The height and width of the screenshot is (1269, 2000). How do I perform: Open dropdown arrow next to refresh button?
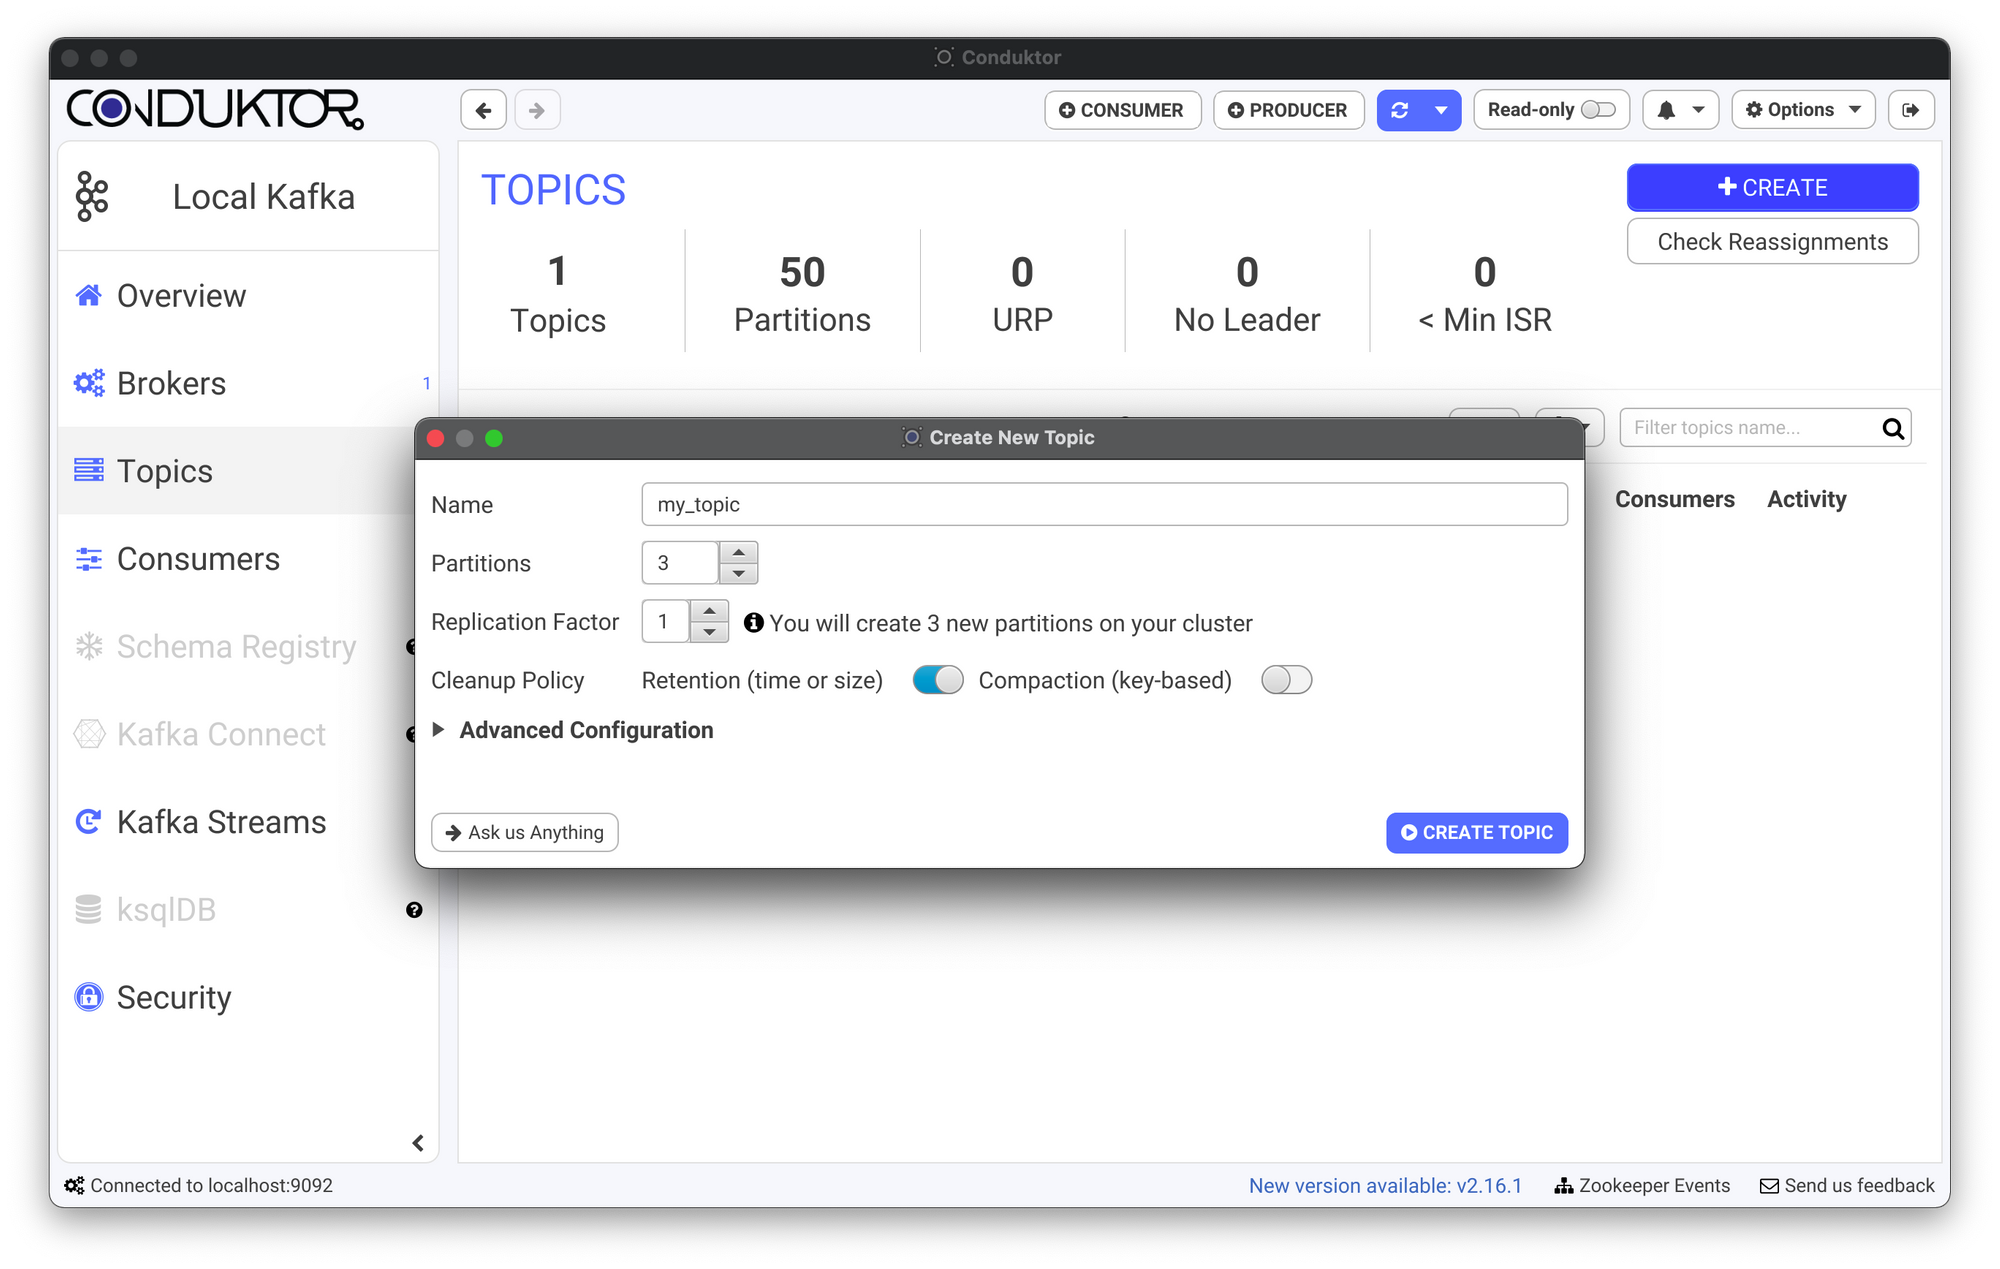click(x=1441, y=110)
